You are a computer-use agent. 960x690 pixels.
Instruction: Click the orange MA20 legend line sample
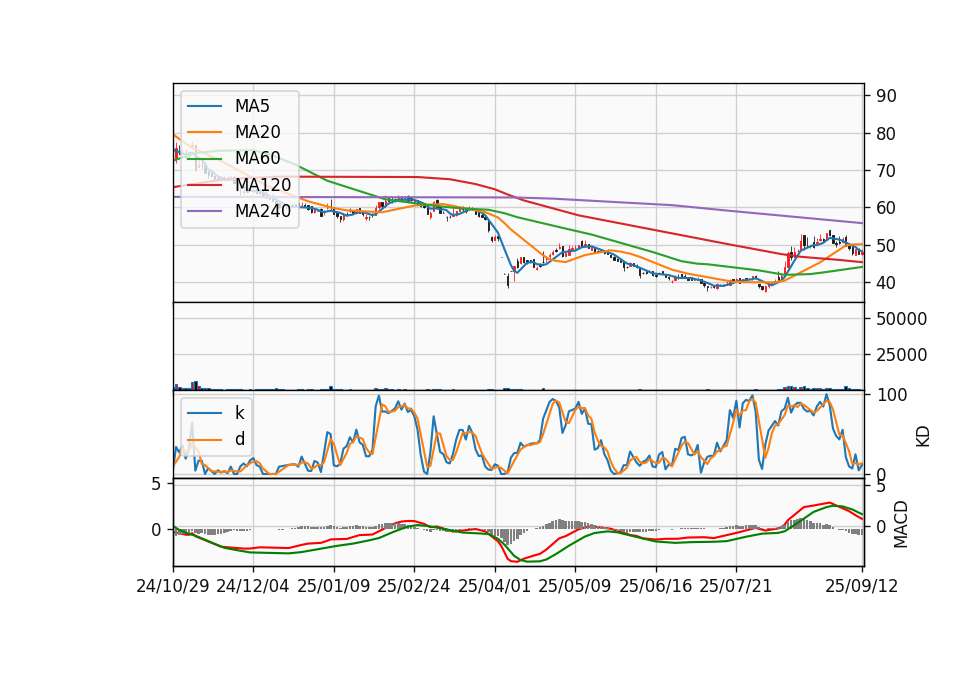tap(204, 132)
